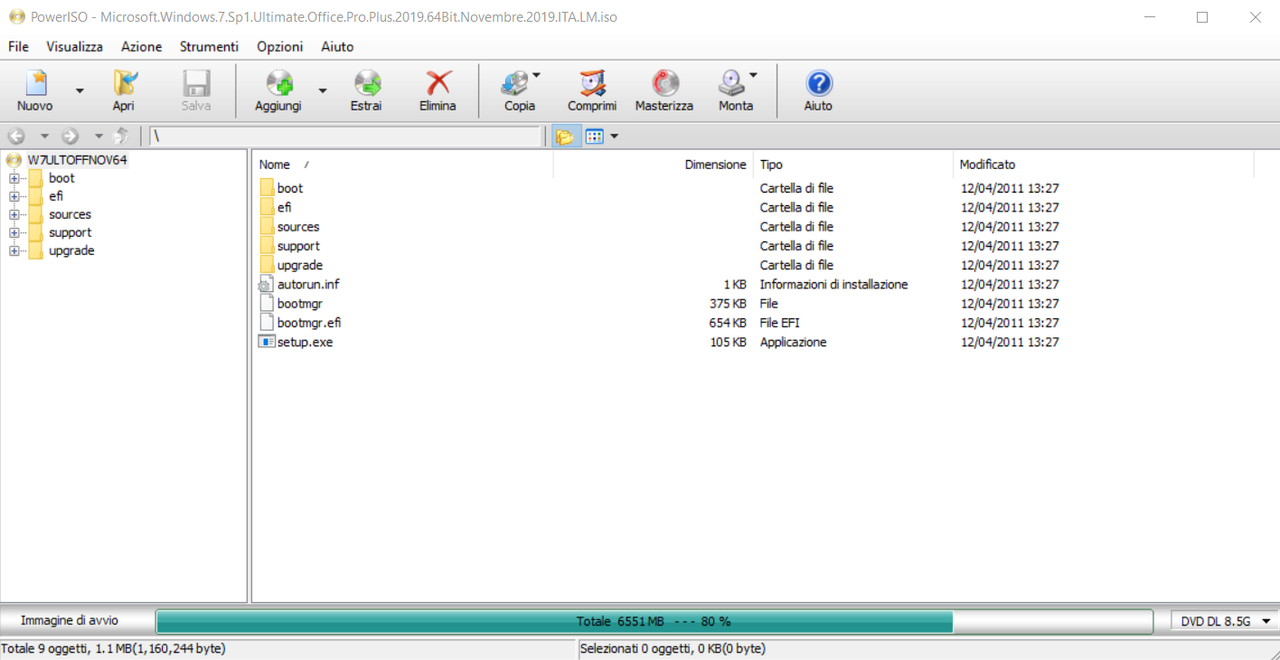
Task: Open the File menu
Action: 18,47
